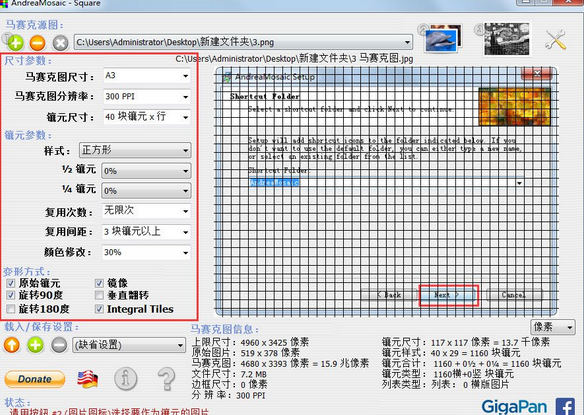Click output path 3 马赛克图.jpg text
This screenshot has height=415, width=584.
pos(294,58)
